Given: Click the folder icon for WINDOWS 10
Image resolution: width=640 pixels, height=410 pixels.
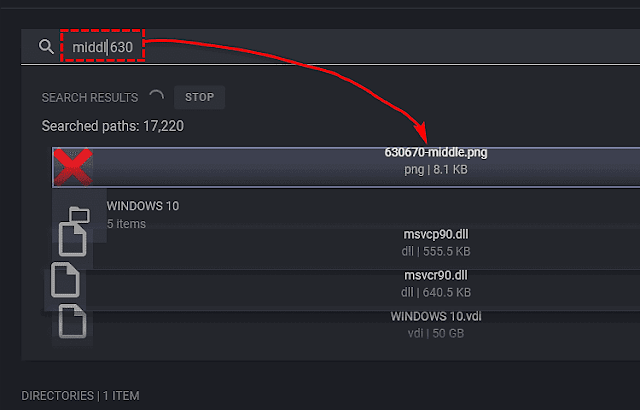Looking at the screenshot, I should 76,214.
